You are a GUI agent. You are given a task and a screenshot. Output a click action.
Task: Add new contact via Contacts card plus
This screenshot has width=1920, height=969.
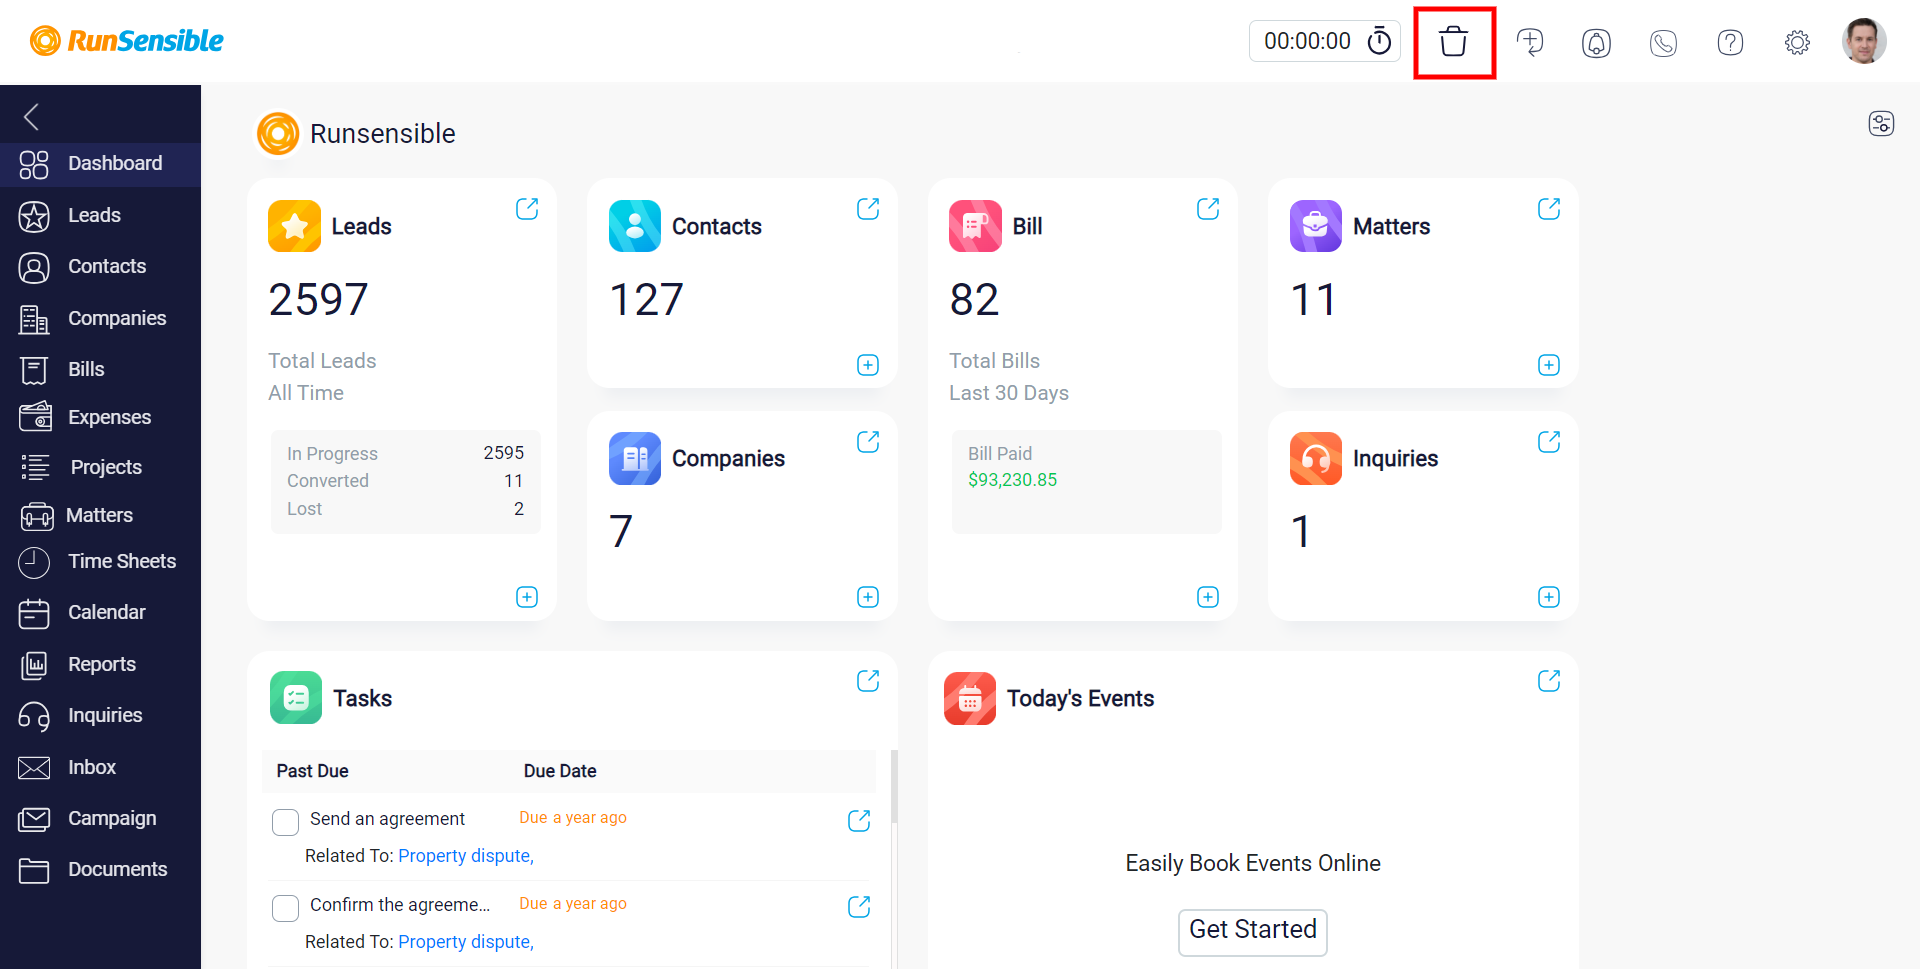[868, 365]
